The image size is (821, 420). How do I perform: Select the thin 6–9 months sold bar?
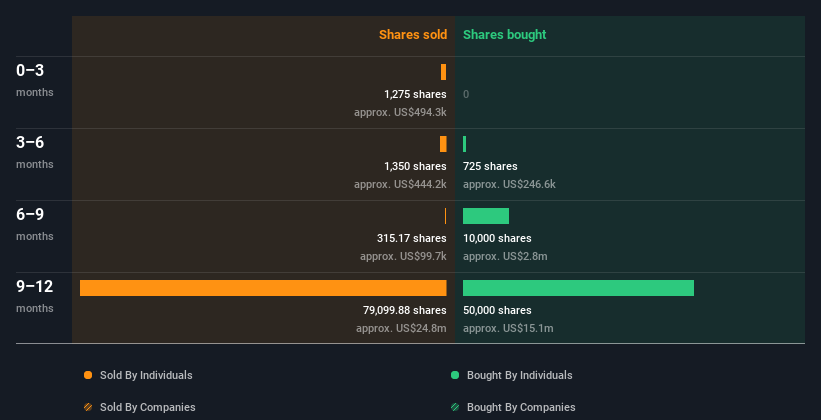click(446, 216)
